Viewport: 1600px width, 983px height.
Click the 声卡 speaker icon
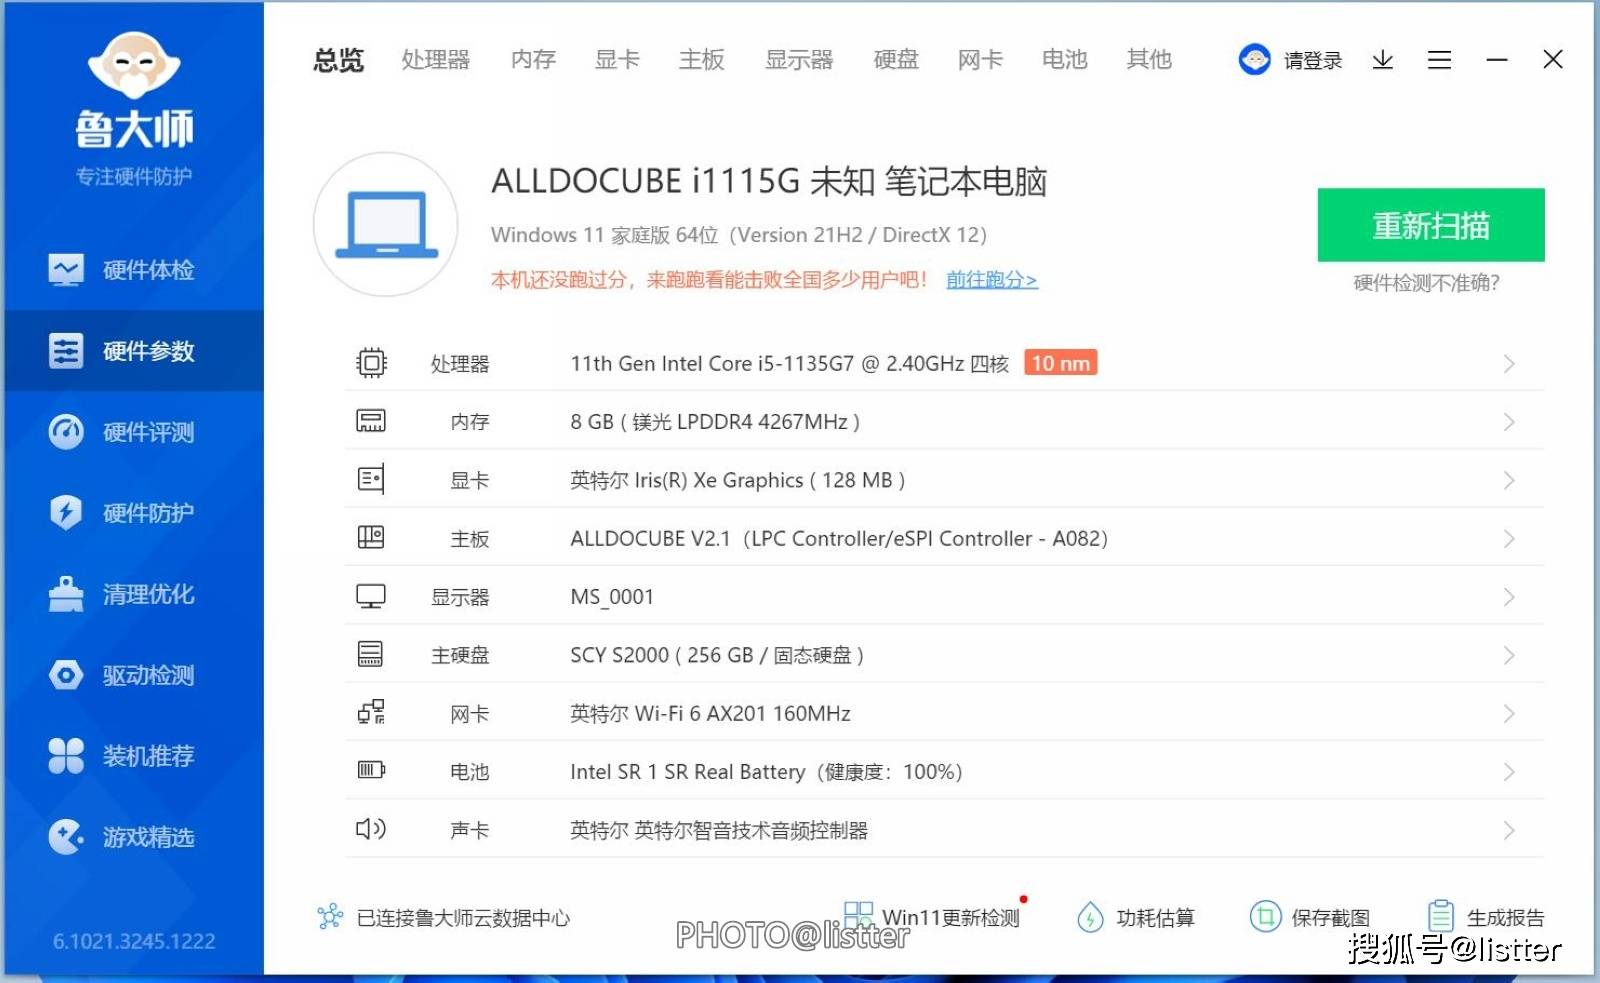coord(371,828)
